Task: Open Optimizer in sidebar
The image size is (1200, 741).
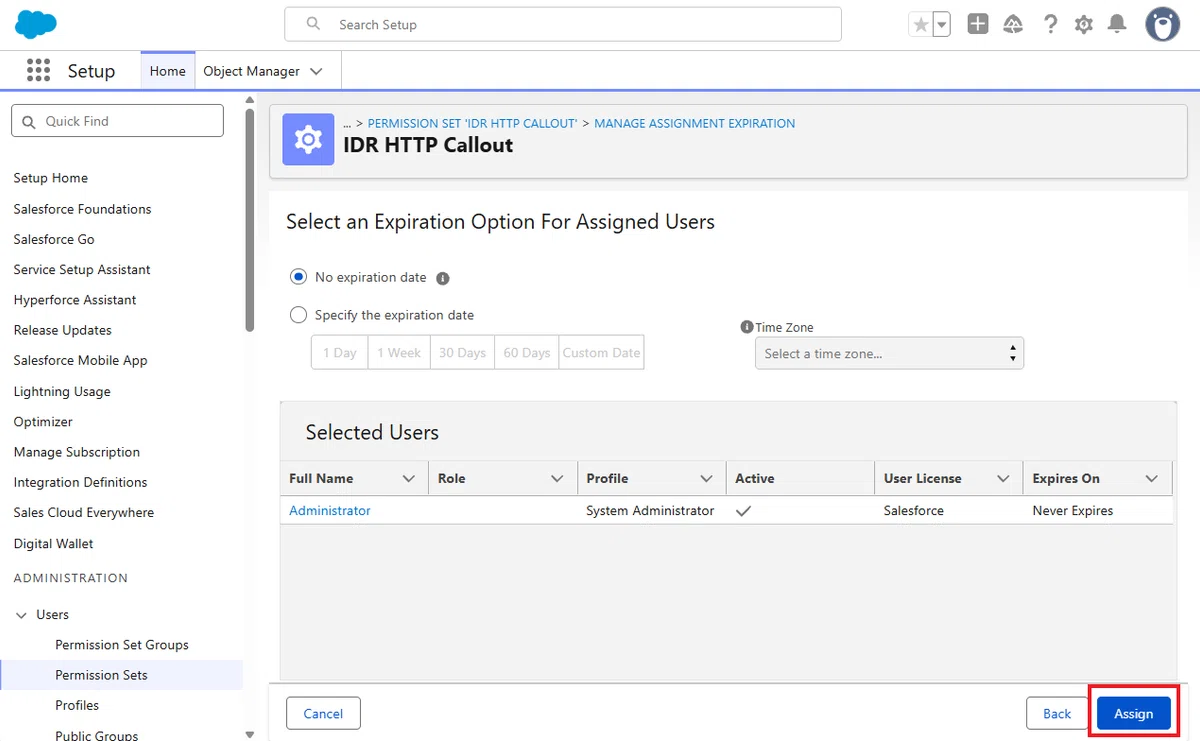Action: 43,422
